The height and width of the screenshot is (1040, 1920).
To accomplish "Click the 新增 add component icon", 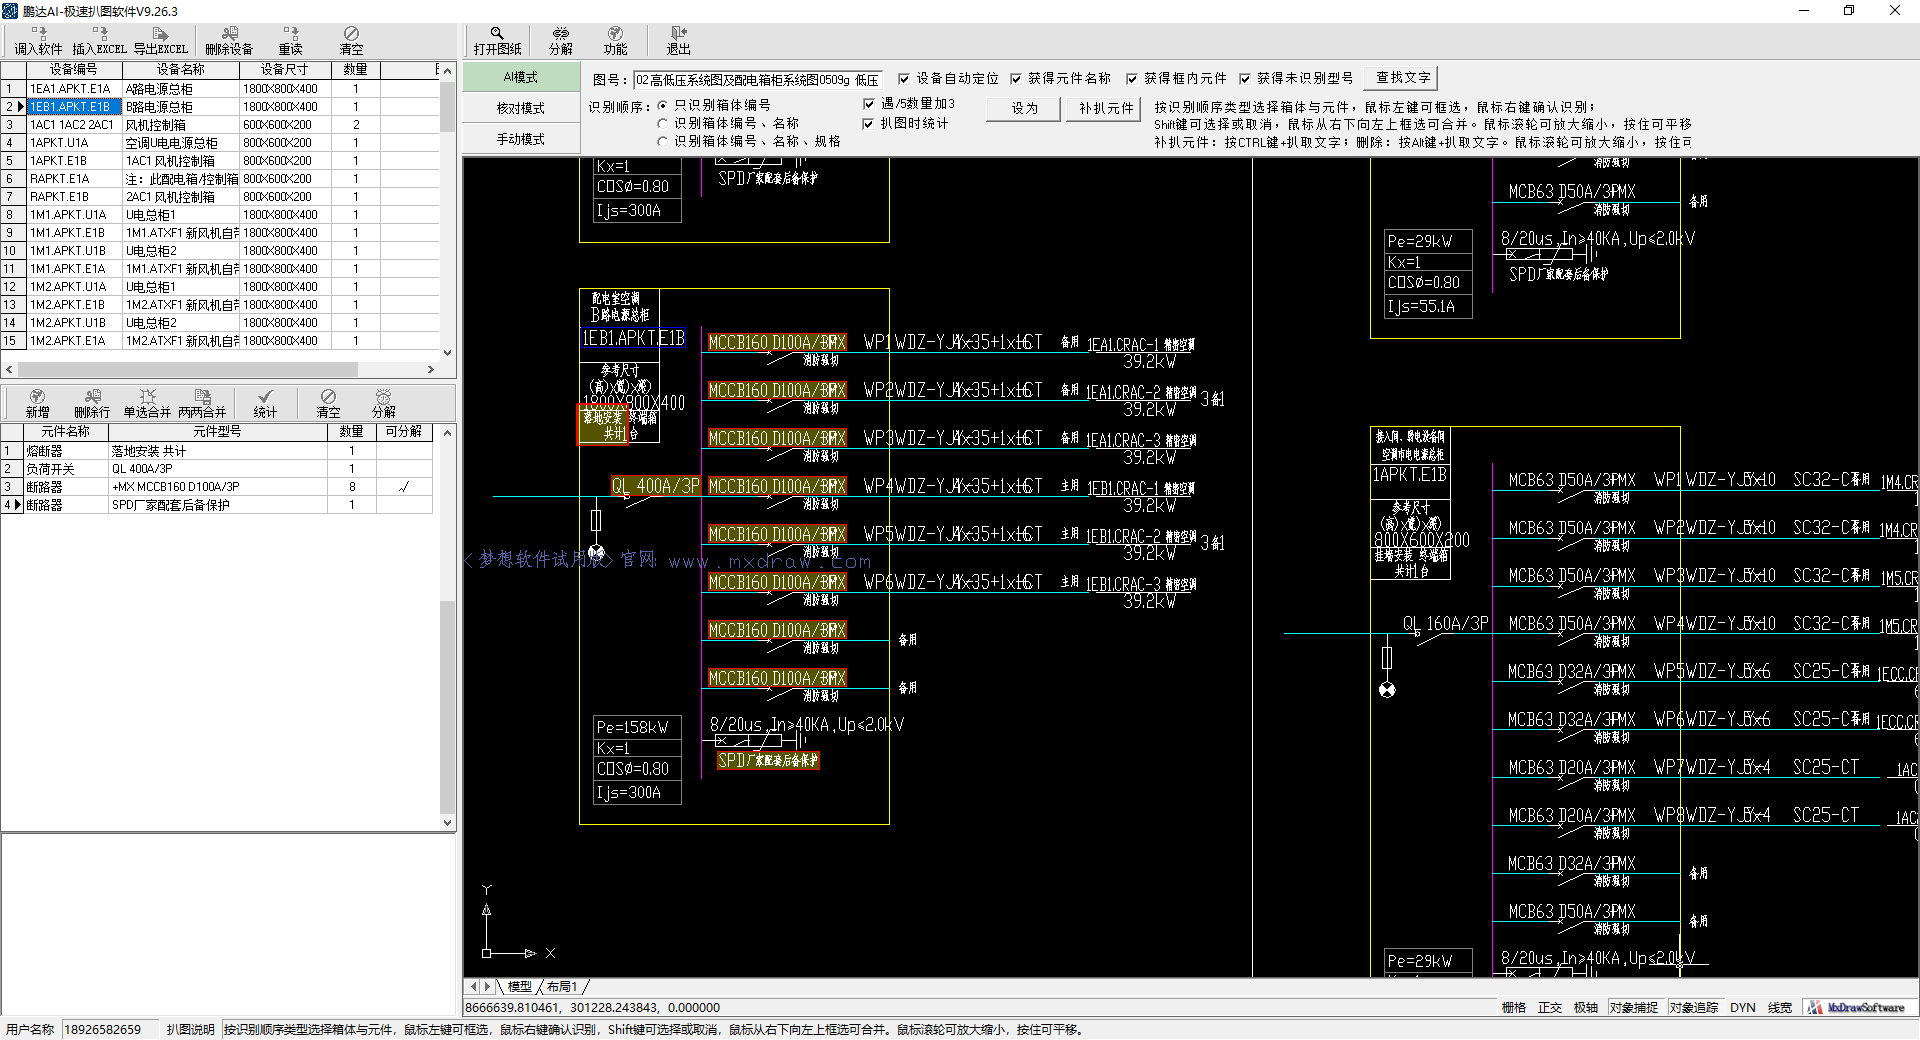I will pyautogui.click(x=37, y=404).
